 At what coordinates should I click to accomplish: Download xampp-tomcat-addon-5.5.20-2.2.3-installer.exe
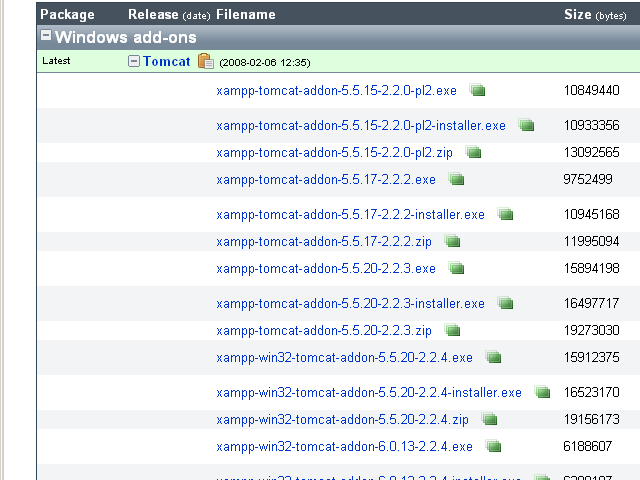[350, 304]
